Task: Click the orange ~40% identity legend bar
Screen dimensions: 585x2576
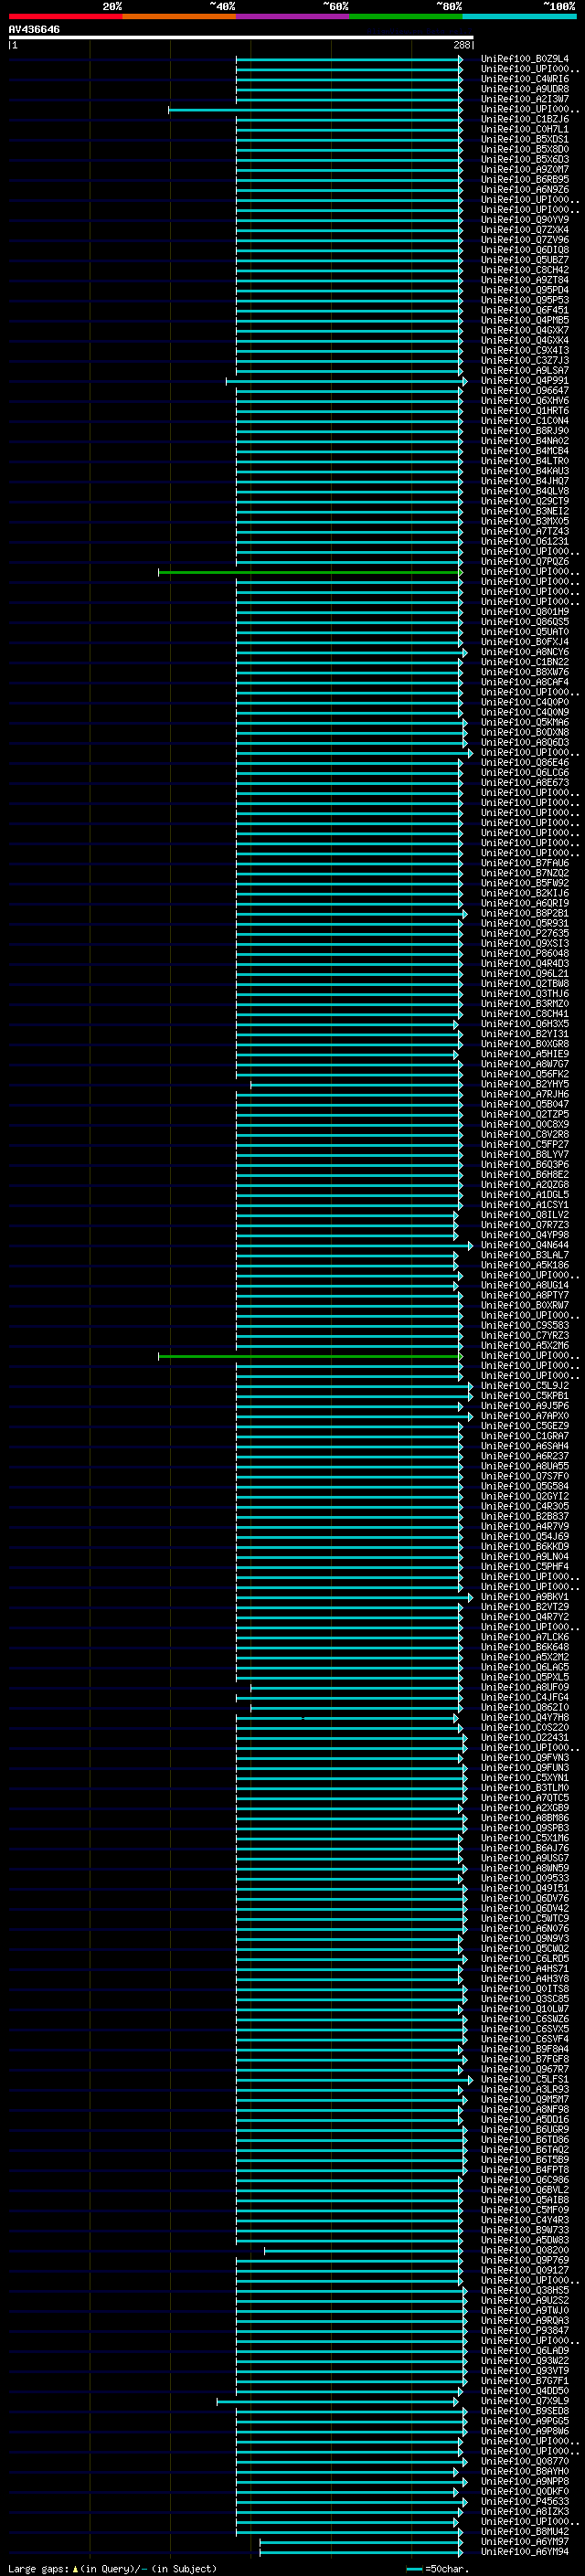Action: click(179, 17)
